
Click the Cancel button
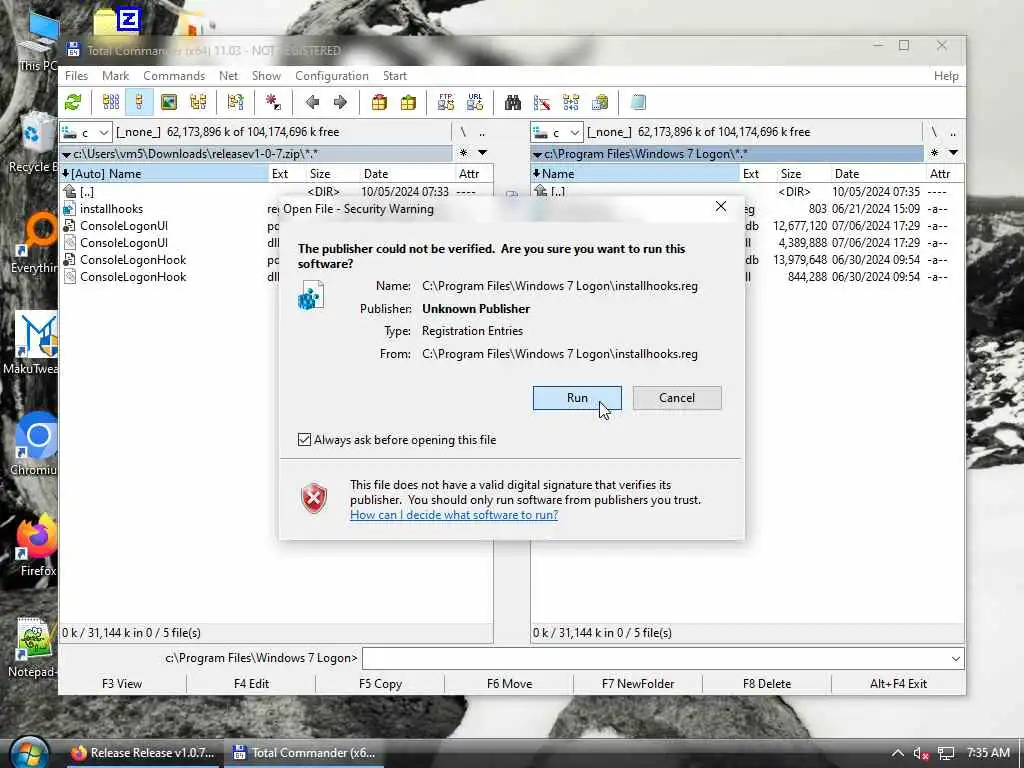click(677, 398)
